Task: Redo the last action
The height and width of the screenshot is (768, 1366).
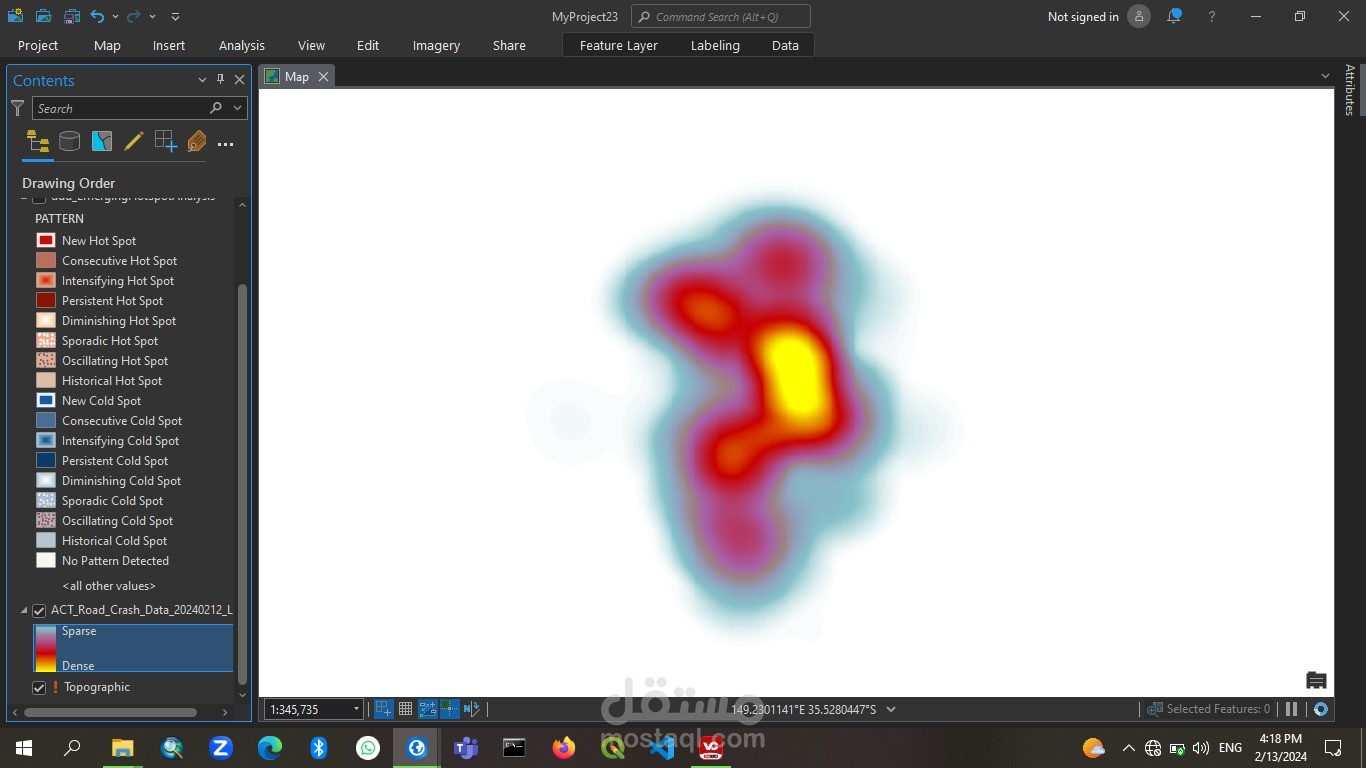Action: pos(133,16)
